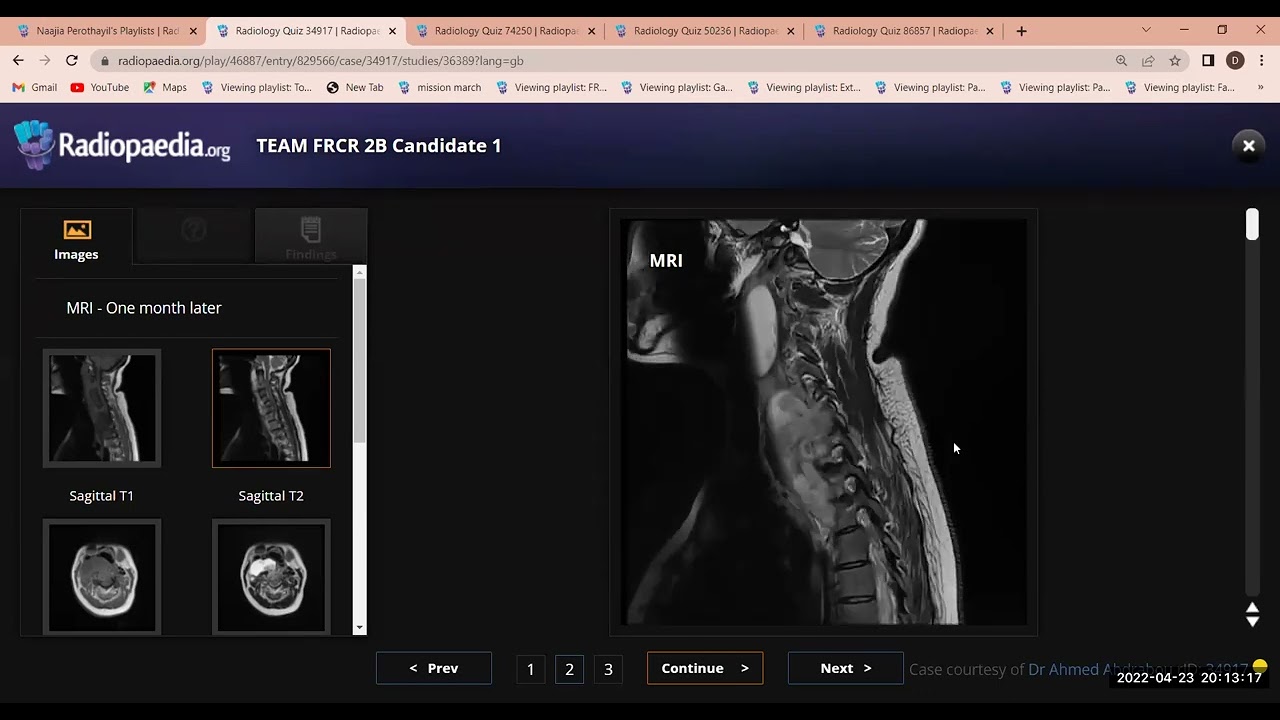Viewport: 1280px width, 720px height.
Task: Open the Findings tab
Action: (x=311, y=238)
